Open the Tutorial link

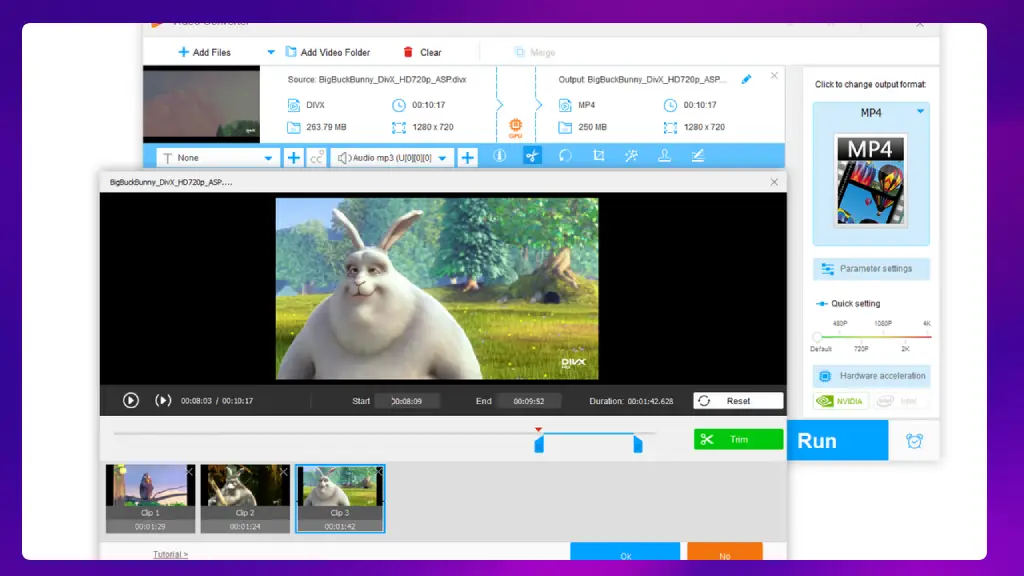click(x=170, y=554)
